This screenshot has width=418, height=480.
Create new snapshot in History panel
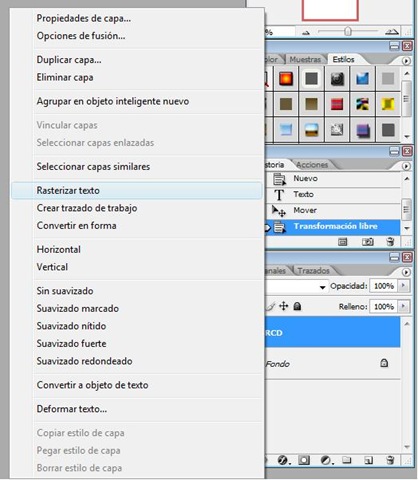[x=367, y=242]
